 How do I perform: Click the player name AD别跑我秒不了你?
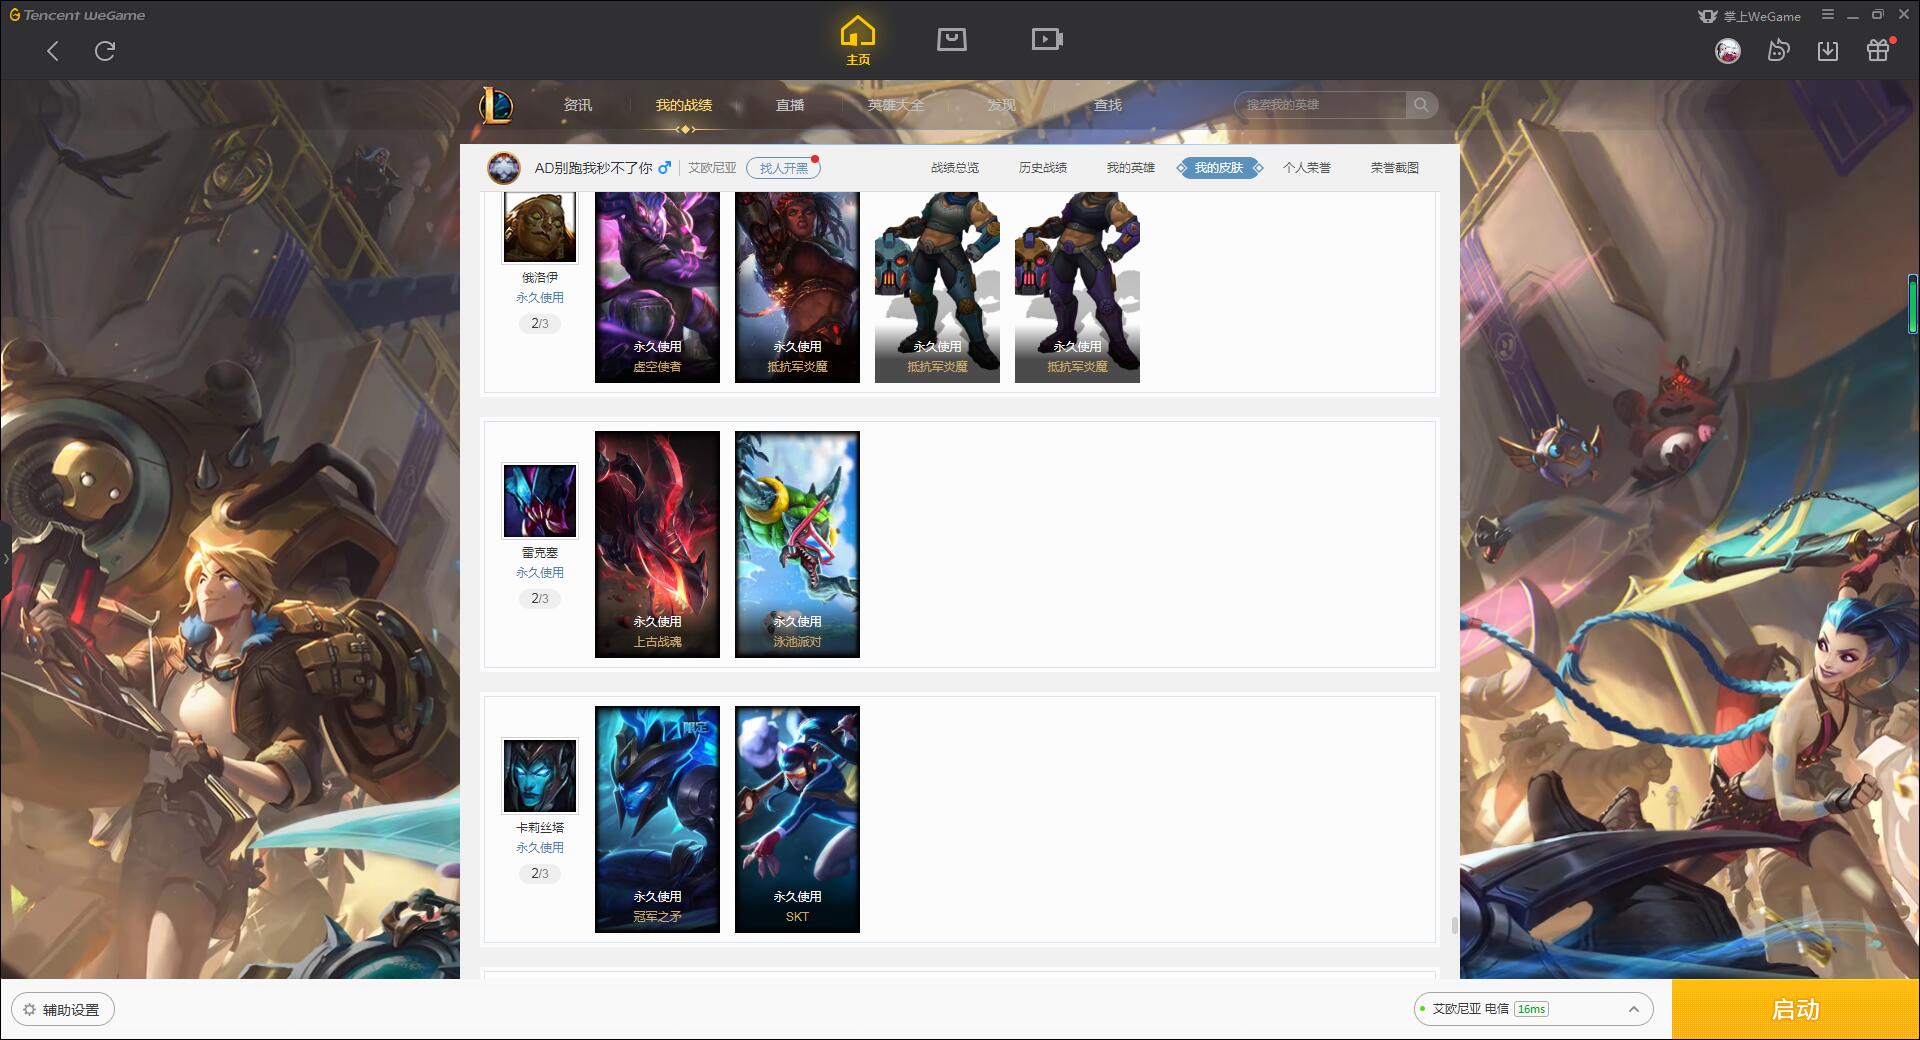(x=593, y=168)
